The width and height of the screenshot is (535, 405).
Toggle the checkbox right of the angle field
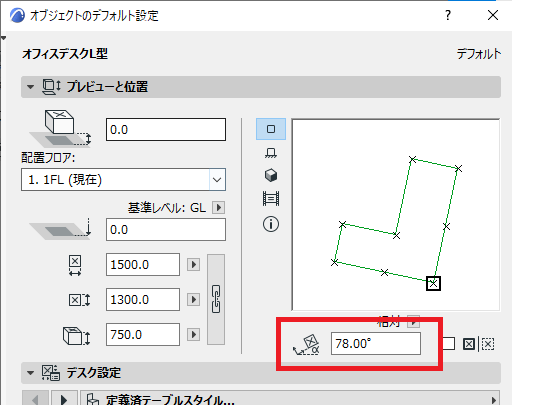pos(449,344)
